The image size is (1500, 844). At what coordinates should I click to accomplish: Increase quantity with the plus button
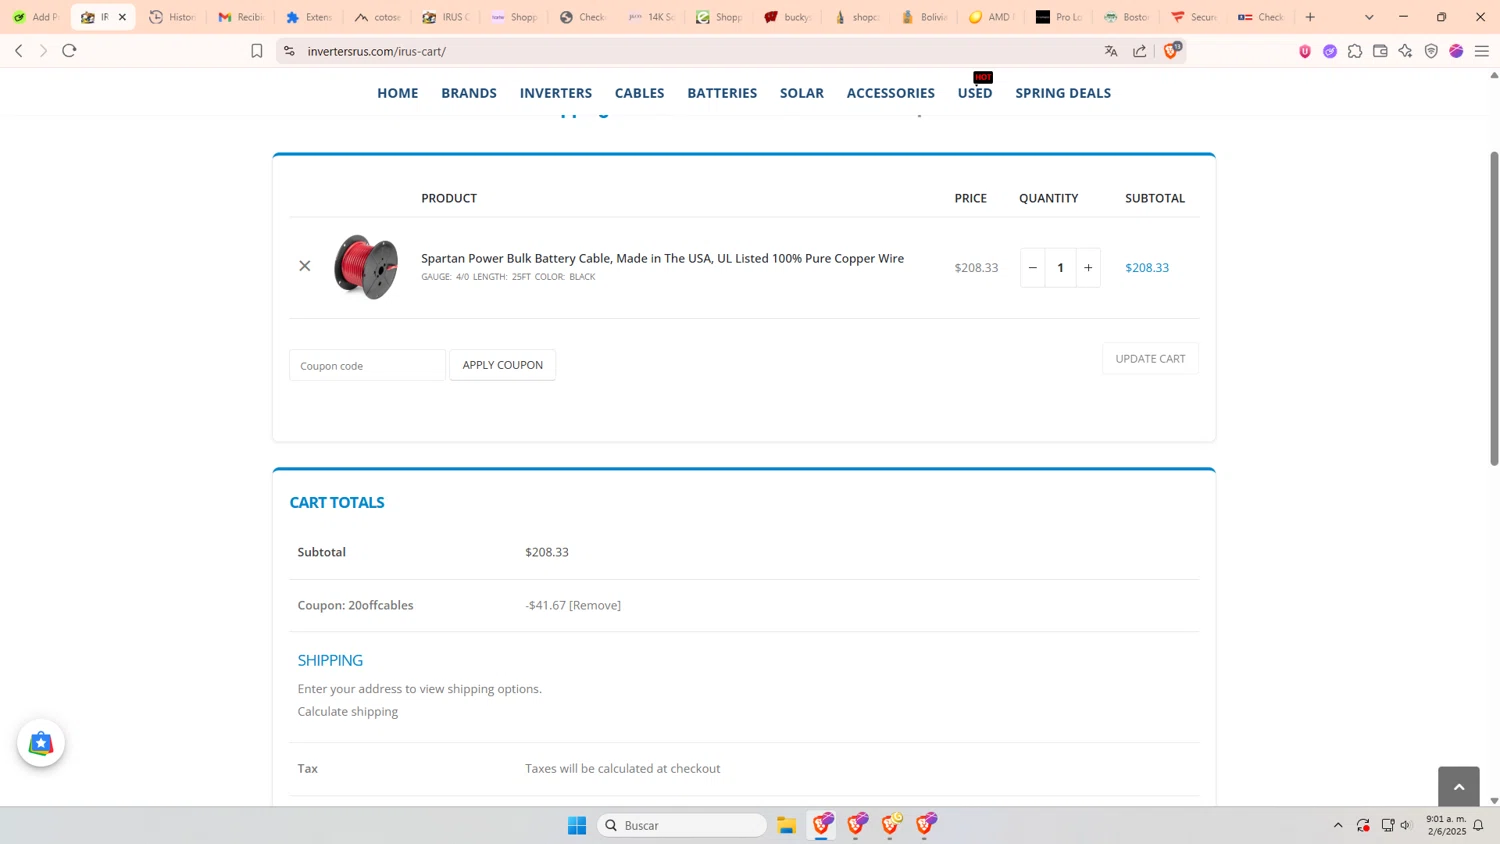click(x=1088, y=268)
